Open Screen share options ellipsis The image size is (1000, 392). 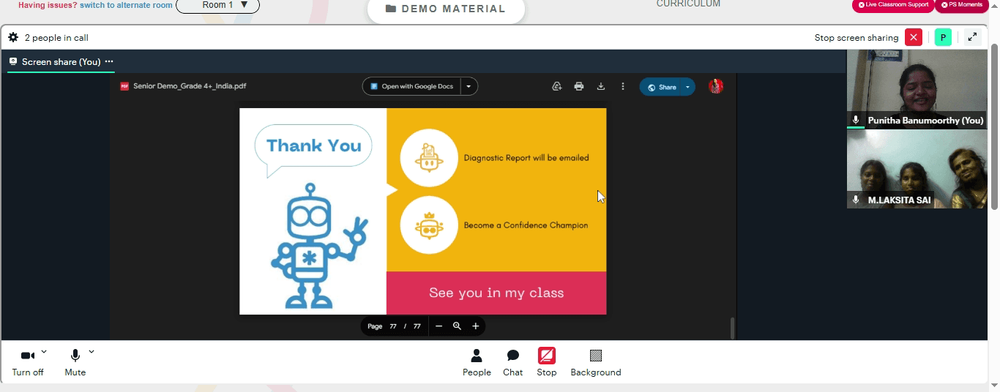click(x=109, y=62)
